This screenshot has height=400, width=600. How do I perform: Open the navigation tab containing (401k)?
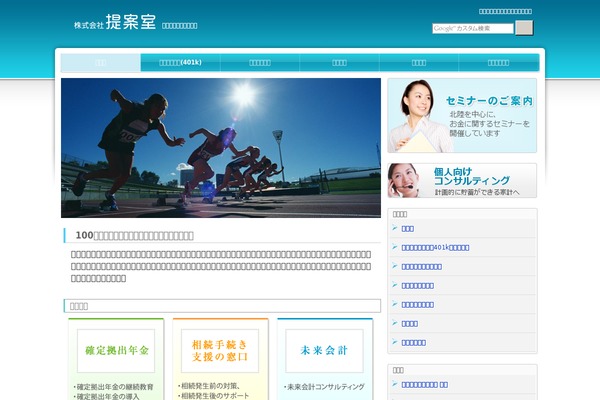pos(180,62)
